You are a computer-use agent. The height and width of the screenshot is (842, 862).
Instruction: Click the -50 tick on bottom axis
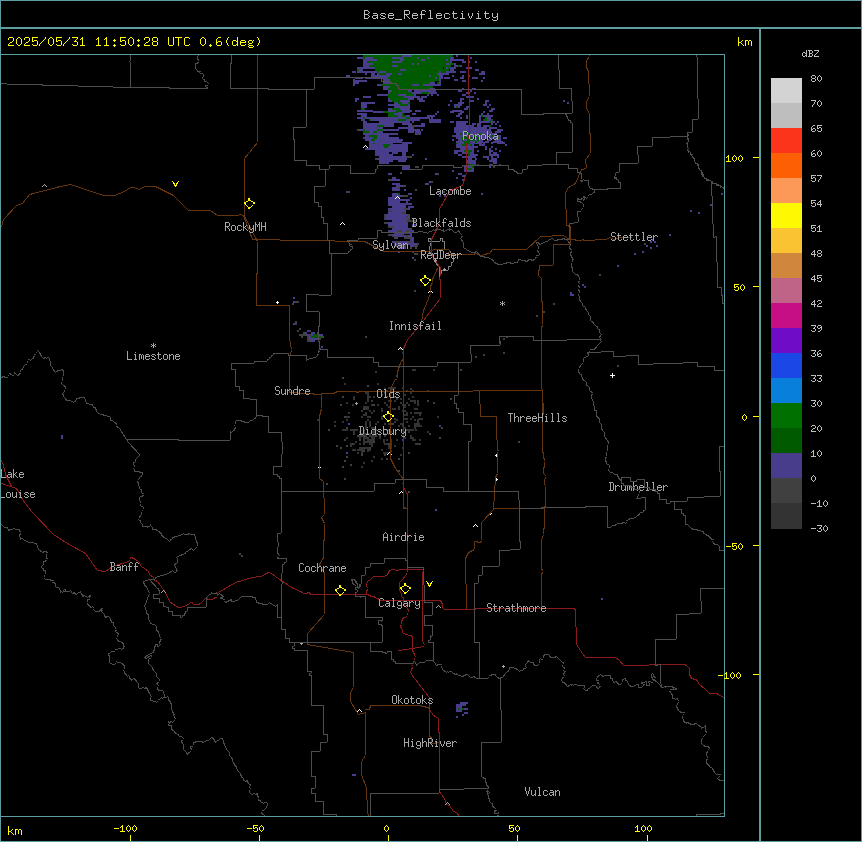[x=255, y=828]
